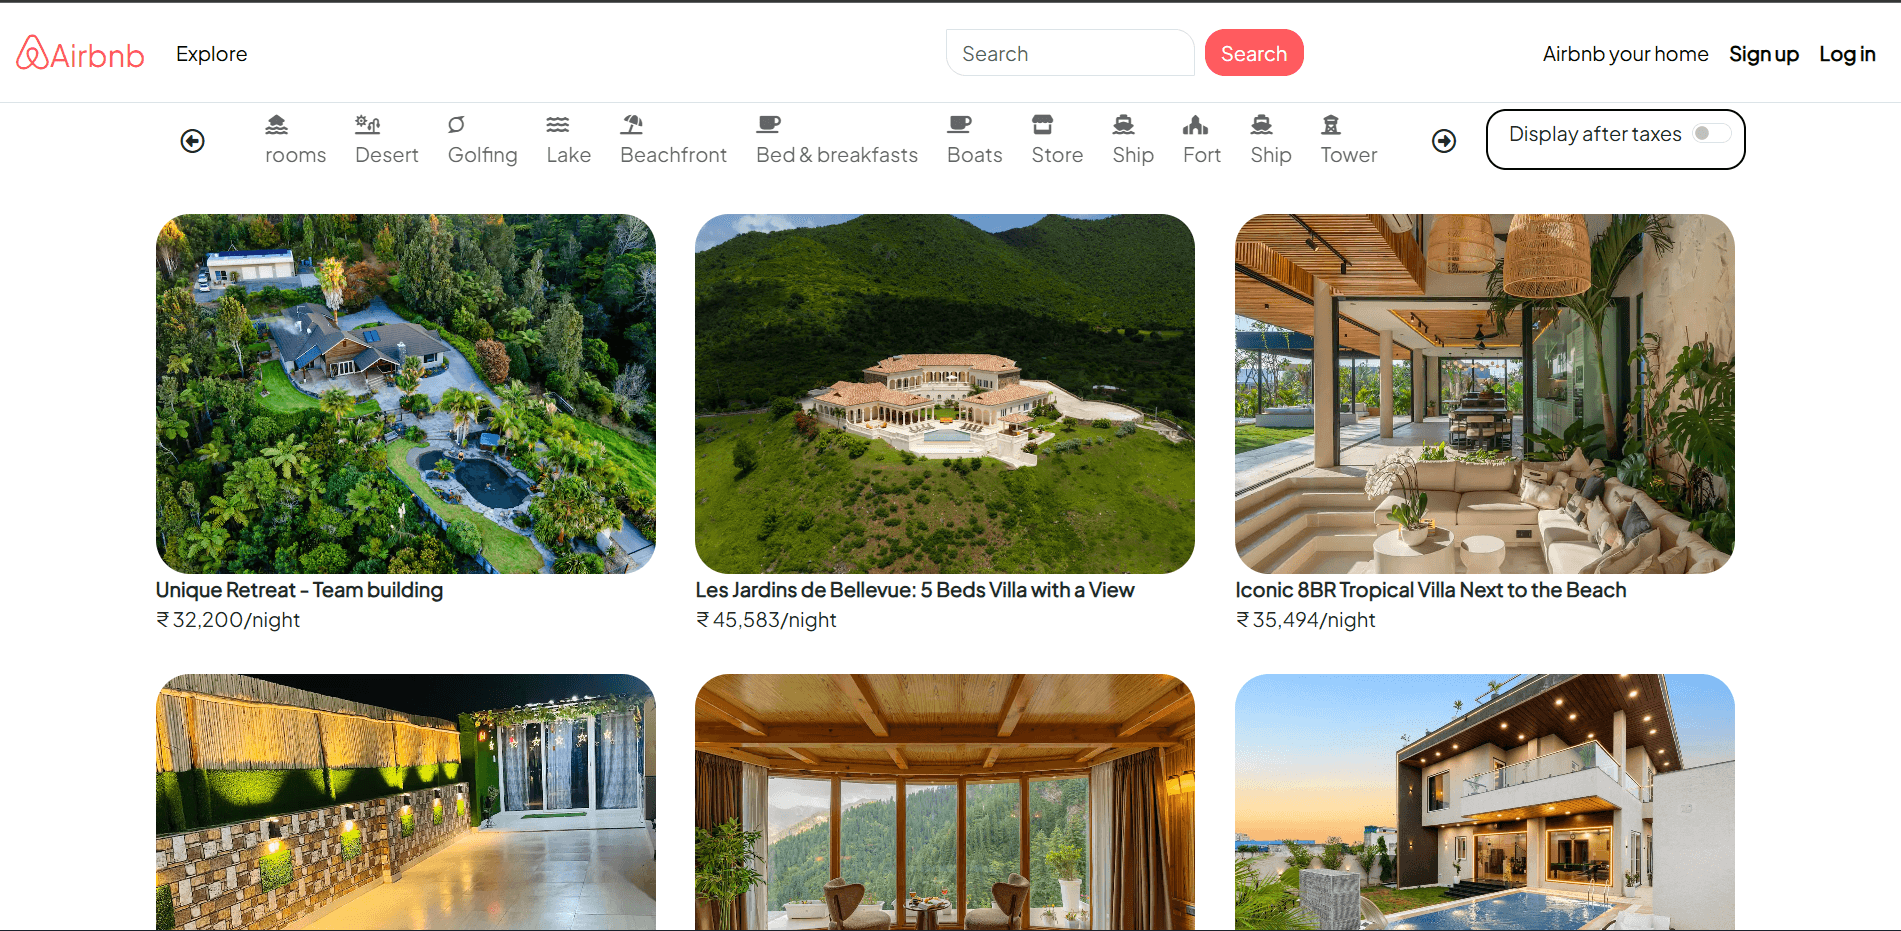Screen dimensions: 1901x931
Task: Click the Airbnb logo
Action: click(x=80, y=54)
